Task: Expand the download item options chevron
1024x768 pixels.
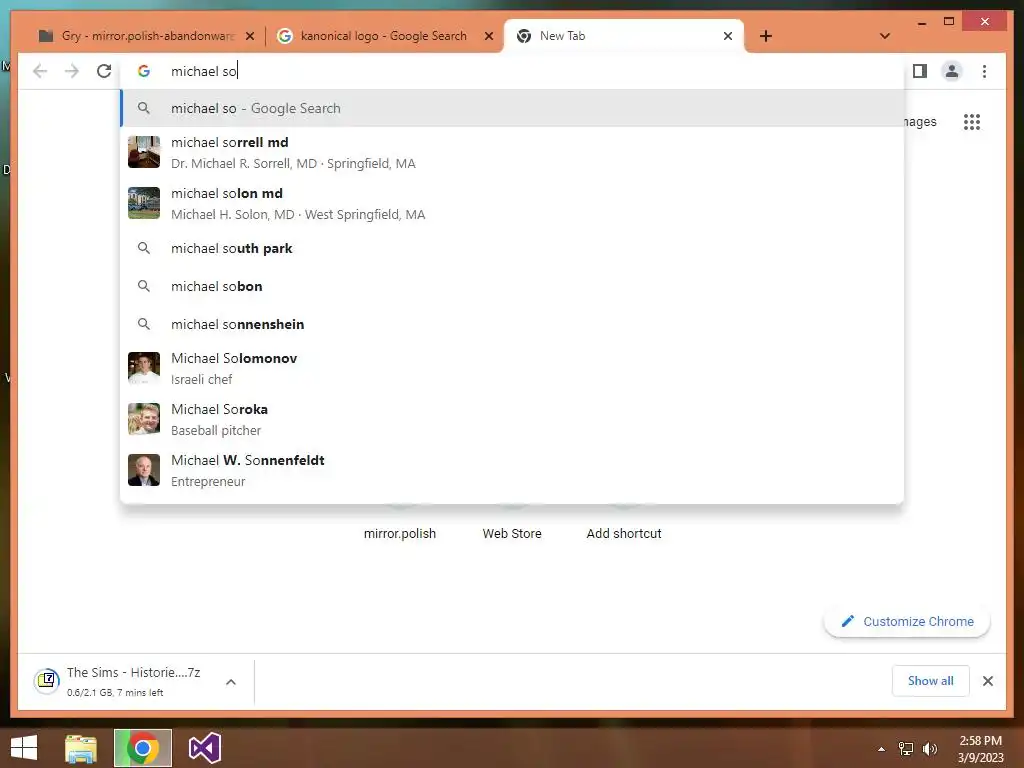Action: (x=231, y=682)
